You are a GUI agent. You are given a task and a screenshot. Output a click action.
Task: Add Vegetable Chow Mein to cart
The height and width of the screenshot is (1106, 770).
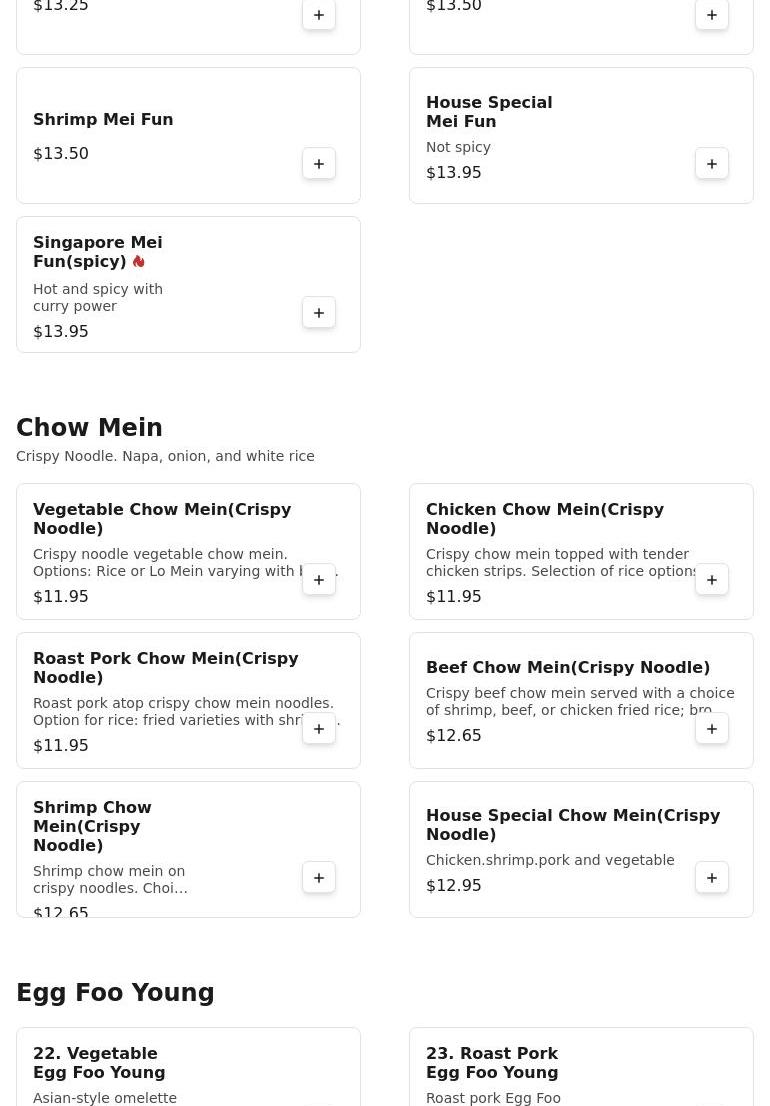pos(319,580)
